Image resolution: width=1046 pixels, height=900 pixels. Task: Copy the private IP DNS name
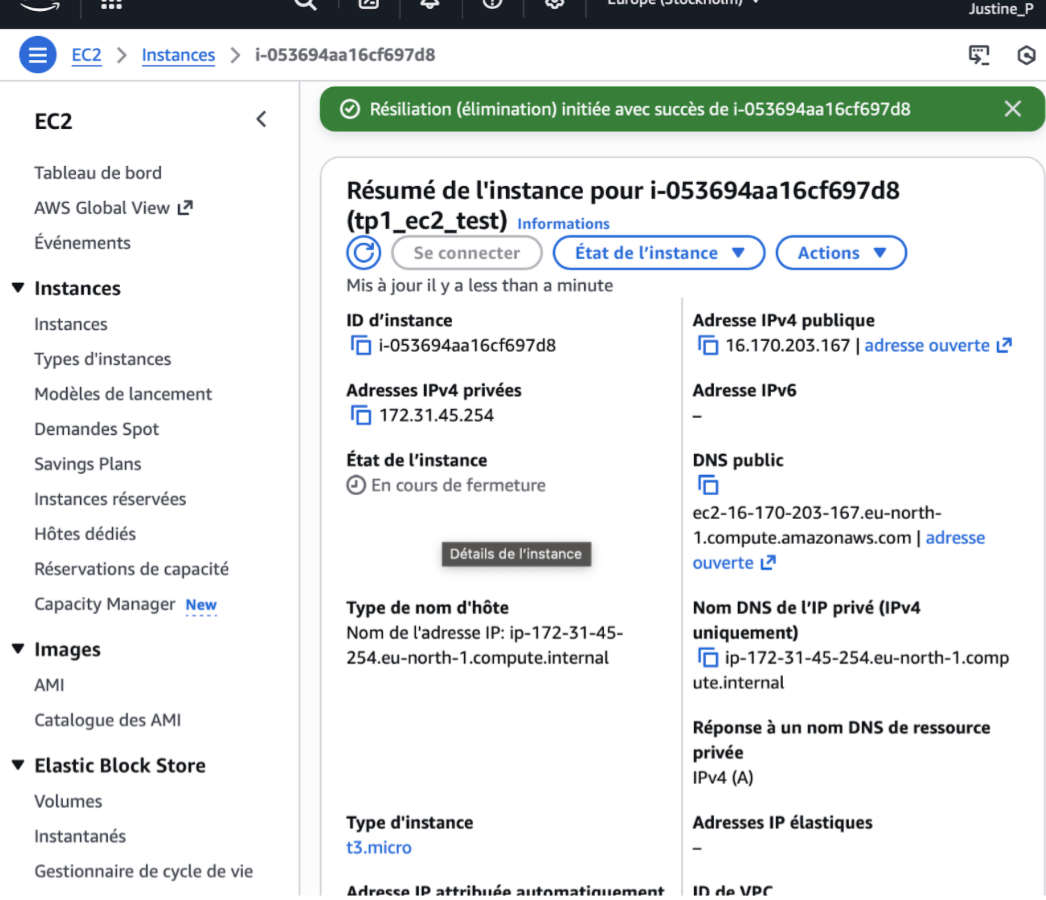pos(708,658)
